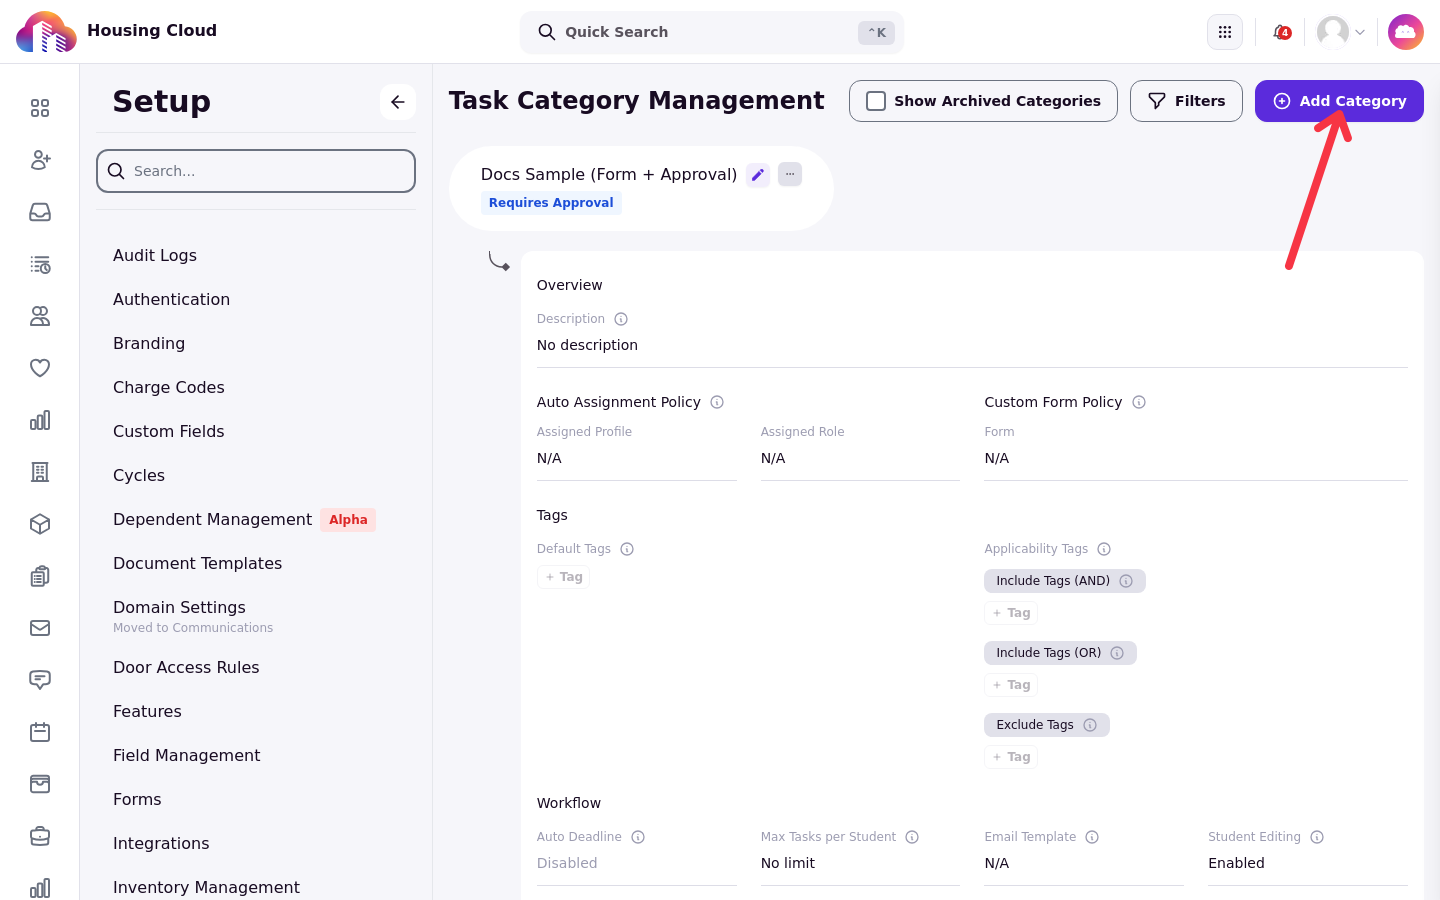Screen dimensions: 1440x900
Task: Click the add-user icon in left rail
Action: (x=40, y=160)
